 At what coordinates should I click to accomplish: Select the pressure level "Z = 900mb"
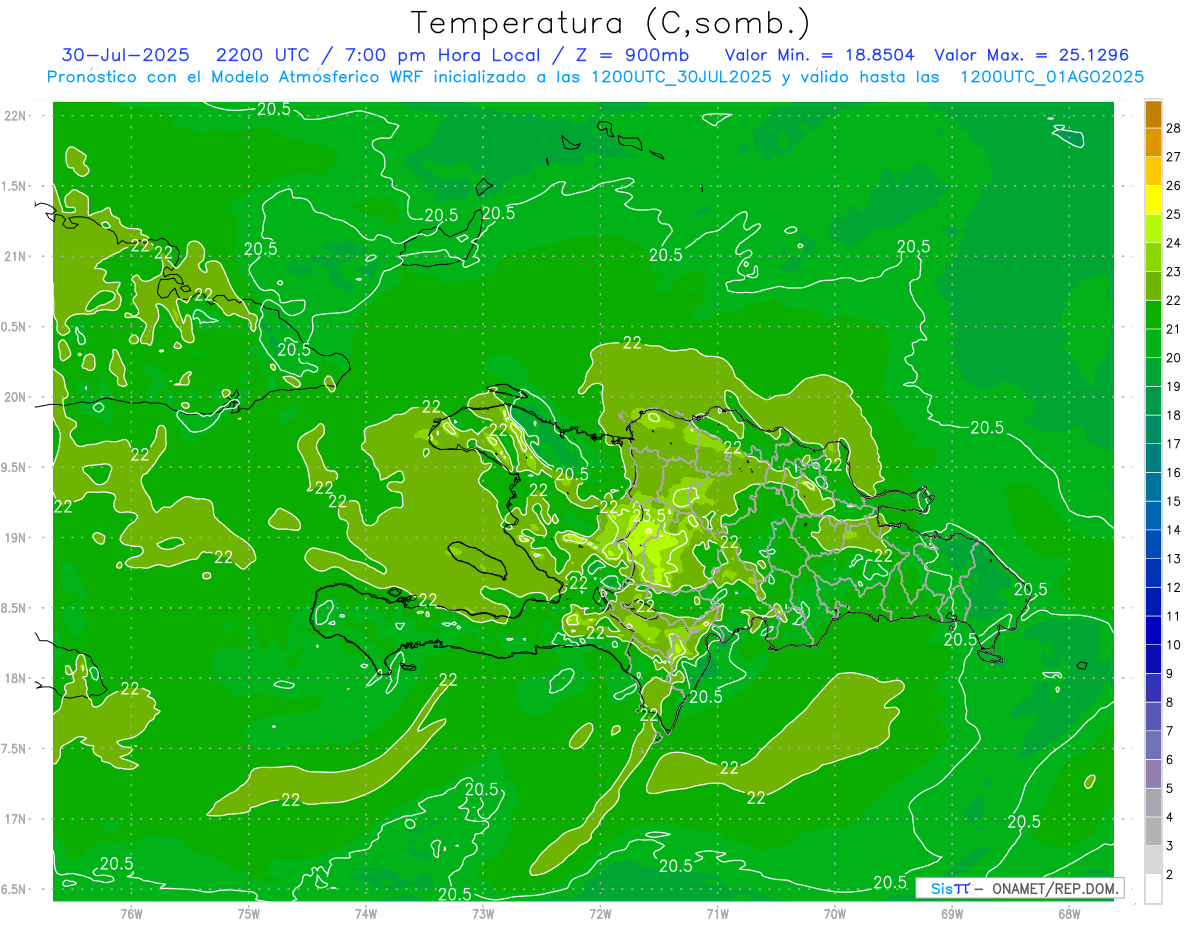(634, 55)
